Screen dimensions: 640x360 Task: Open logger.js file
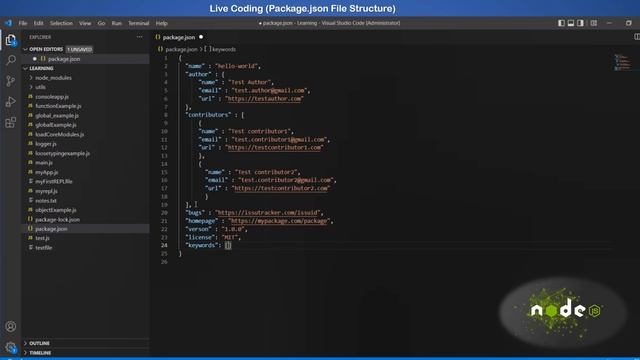pos(46,144)
